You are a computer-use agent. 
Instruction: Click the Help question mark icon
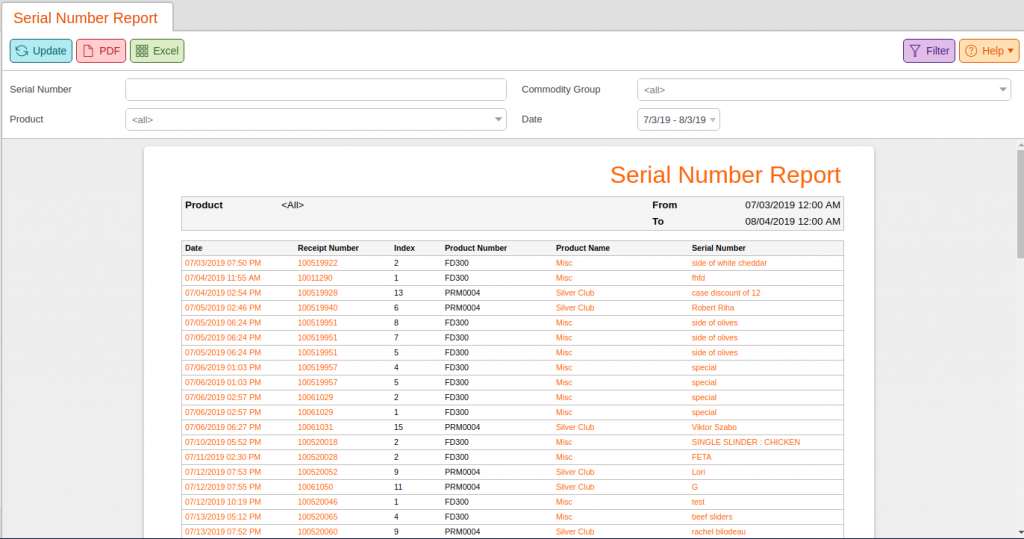tap(971, 51)
